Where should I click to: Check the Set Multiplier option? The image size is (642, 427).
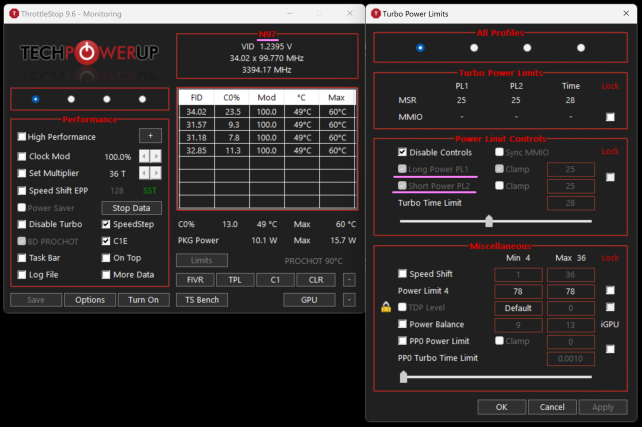(x=22, y=173)
